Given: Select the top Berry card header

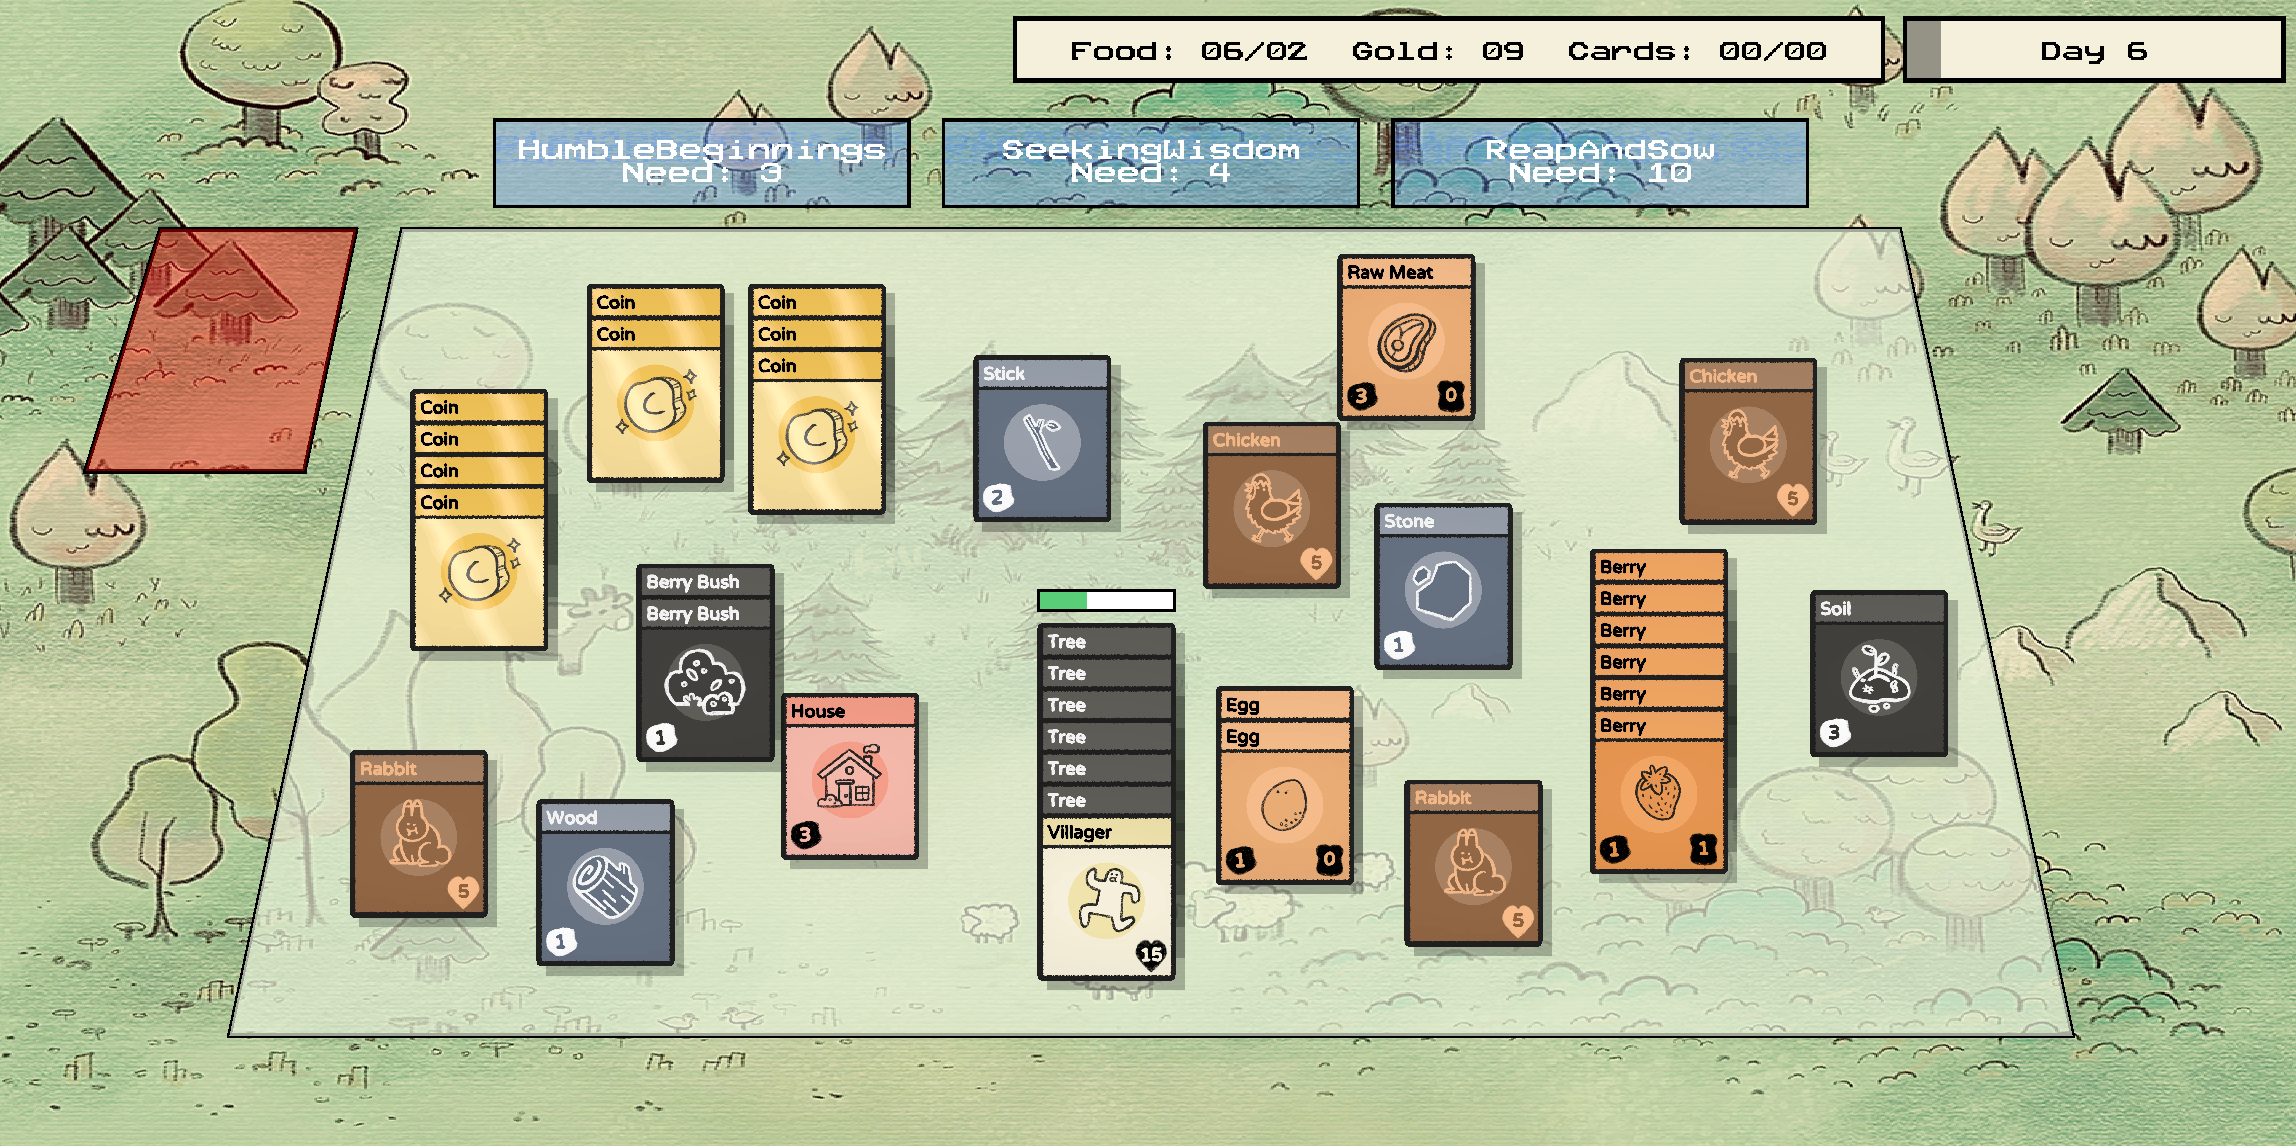Looking at the screenshot, I should pyautogui.click(x=1658, y=566).
